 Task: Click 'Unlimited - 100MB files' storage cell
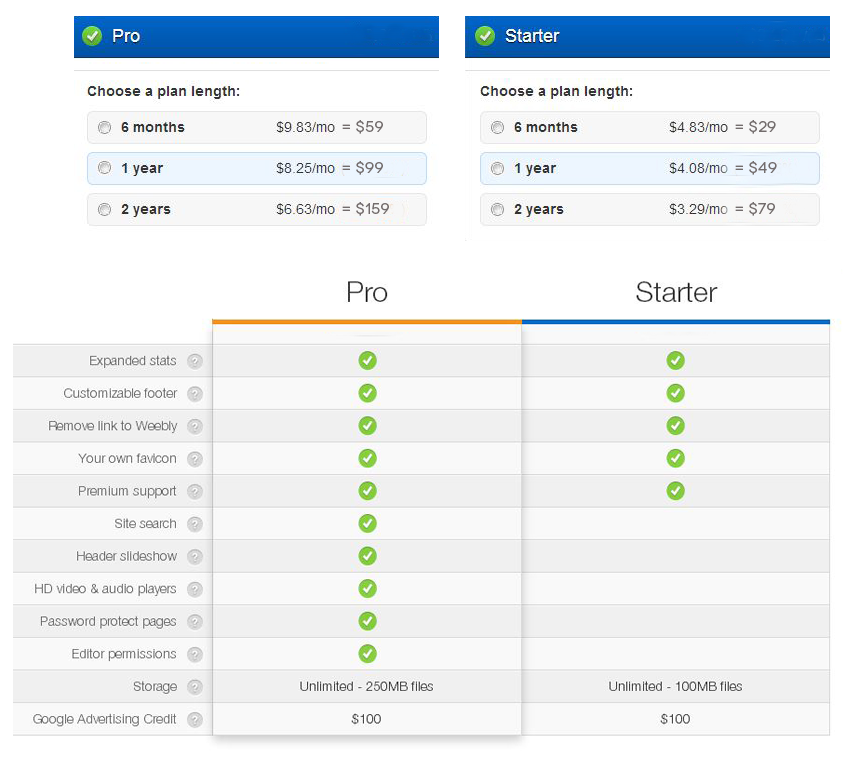click(675, 686)
